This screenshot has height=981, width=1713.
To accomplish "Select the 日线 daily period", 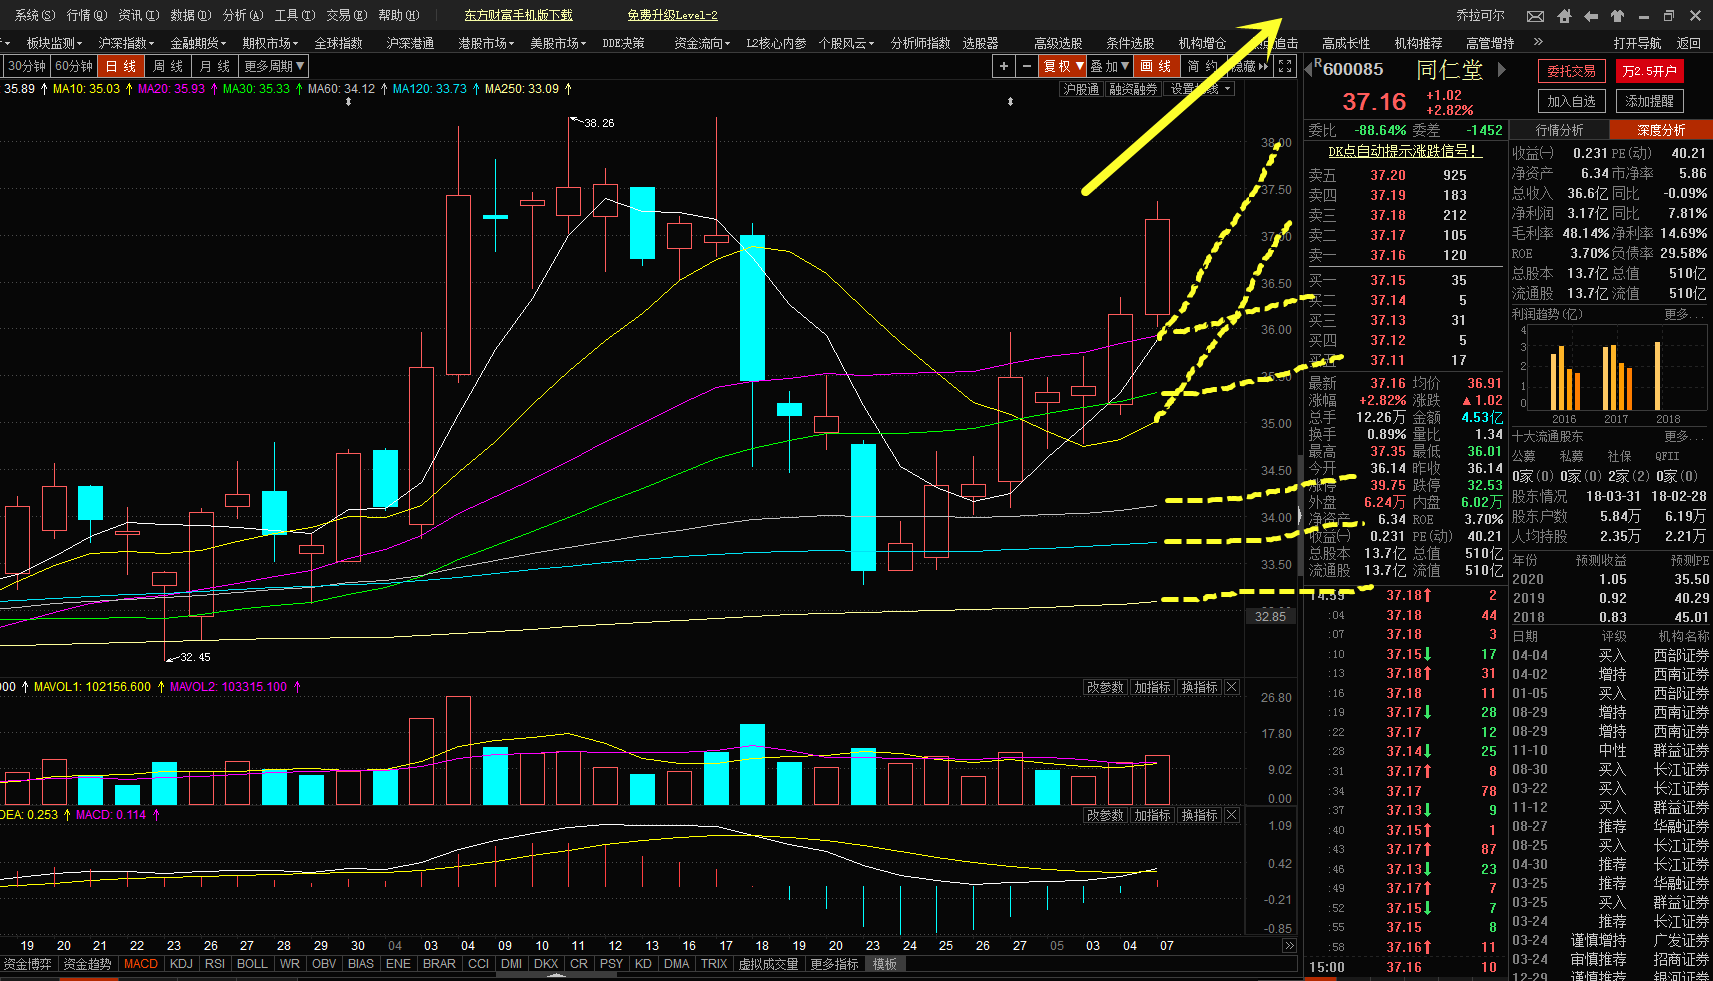I will point(121,66).
